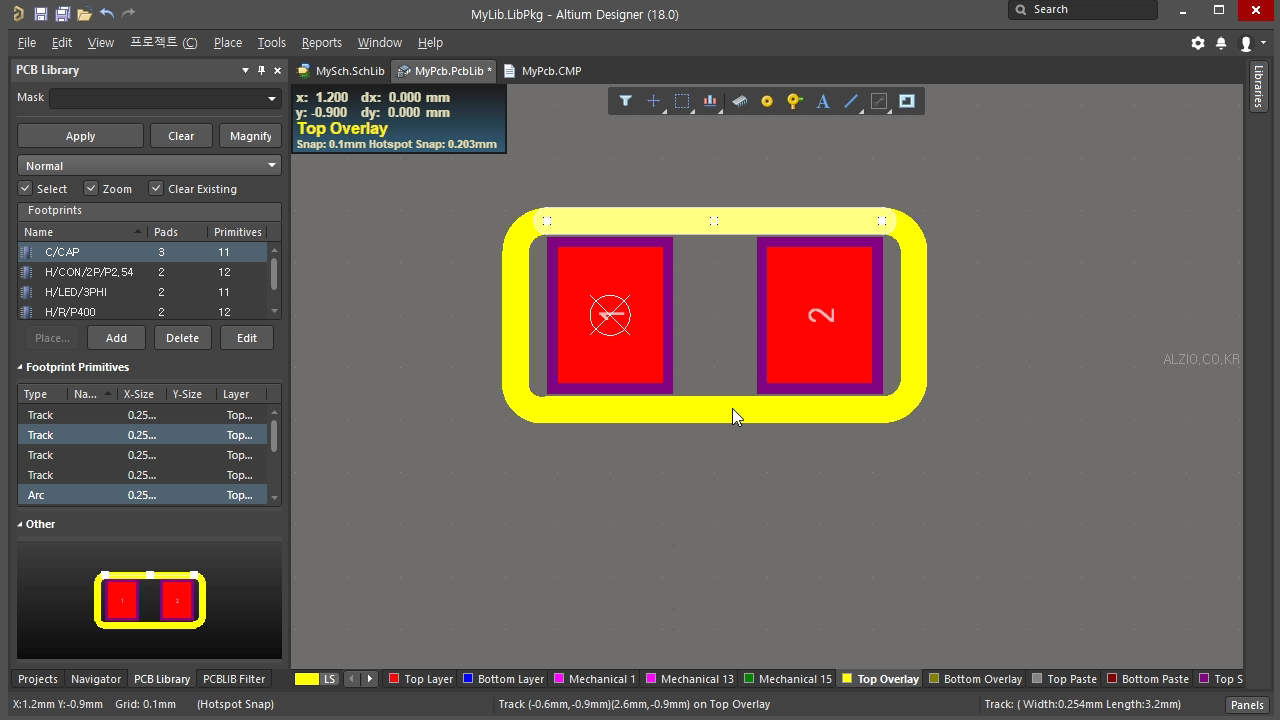Image resolution: width=1280 pixels, height=720 pixels.
Task: Select the Bottom Layer blue swatch tab
Action: point(503,679)
